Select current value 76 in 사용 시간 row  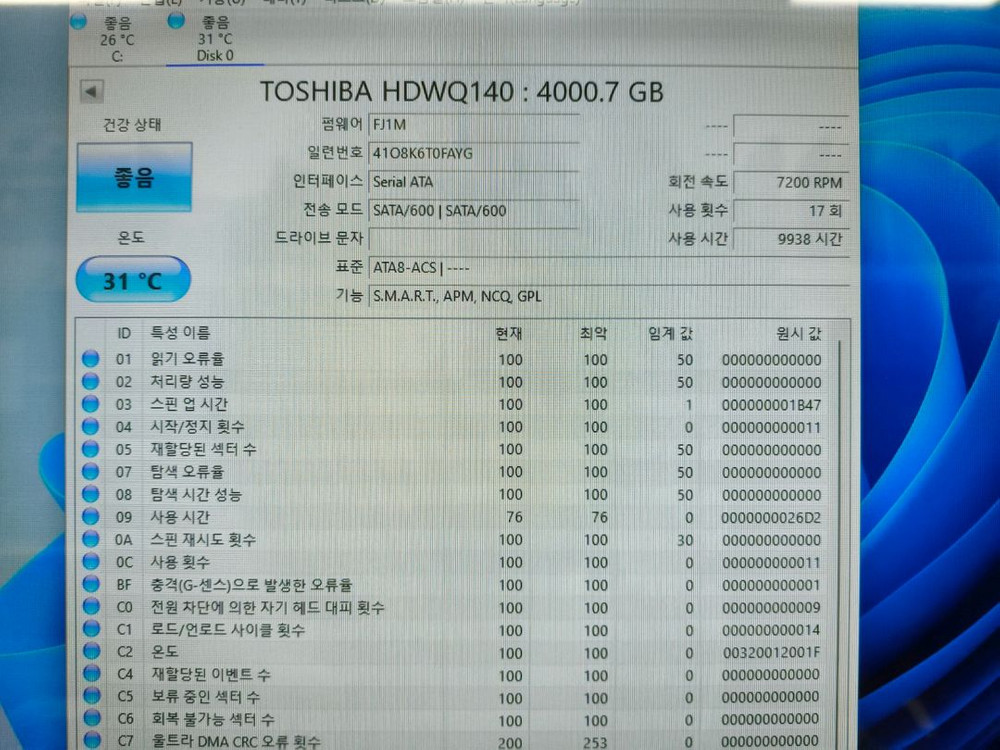[x=514, y=517]
